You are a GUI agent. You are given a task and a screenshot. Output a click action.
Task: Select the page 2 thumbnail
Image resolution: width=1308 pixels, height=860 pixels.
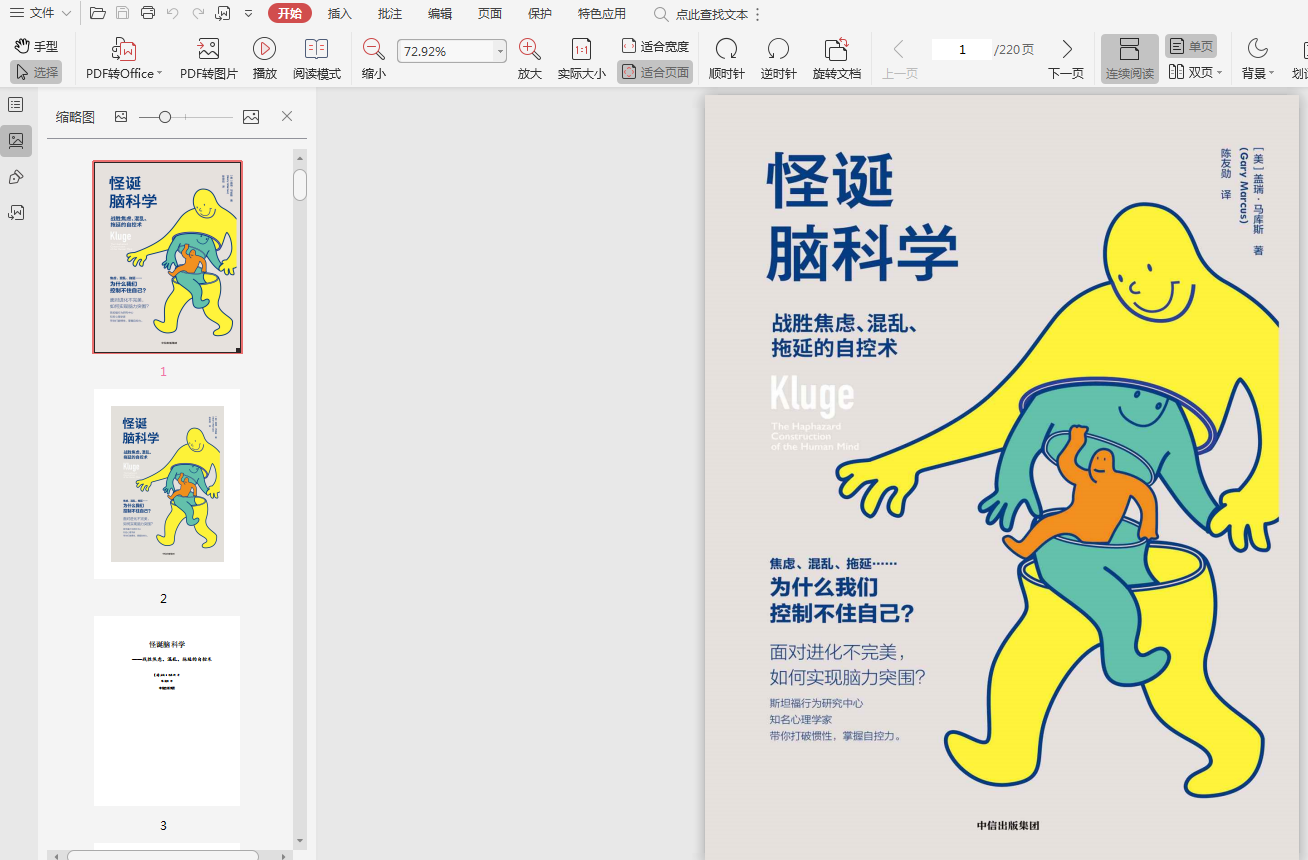167,484
